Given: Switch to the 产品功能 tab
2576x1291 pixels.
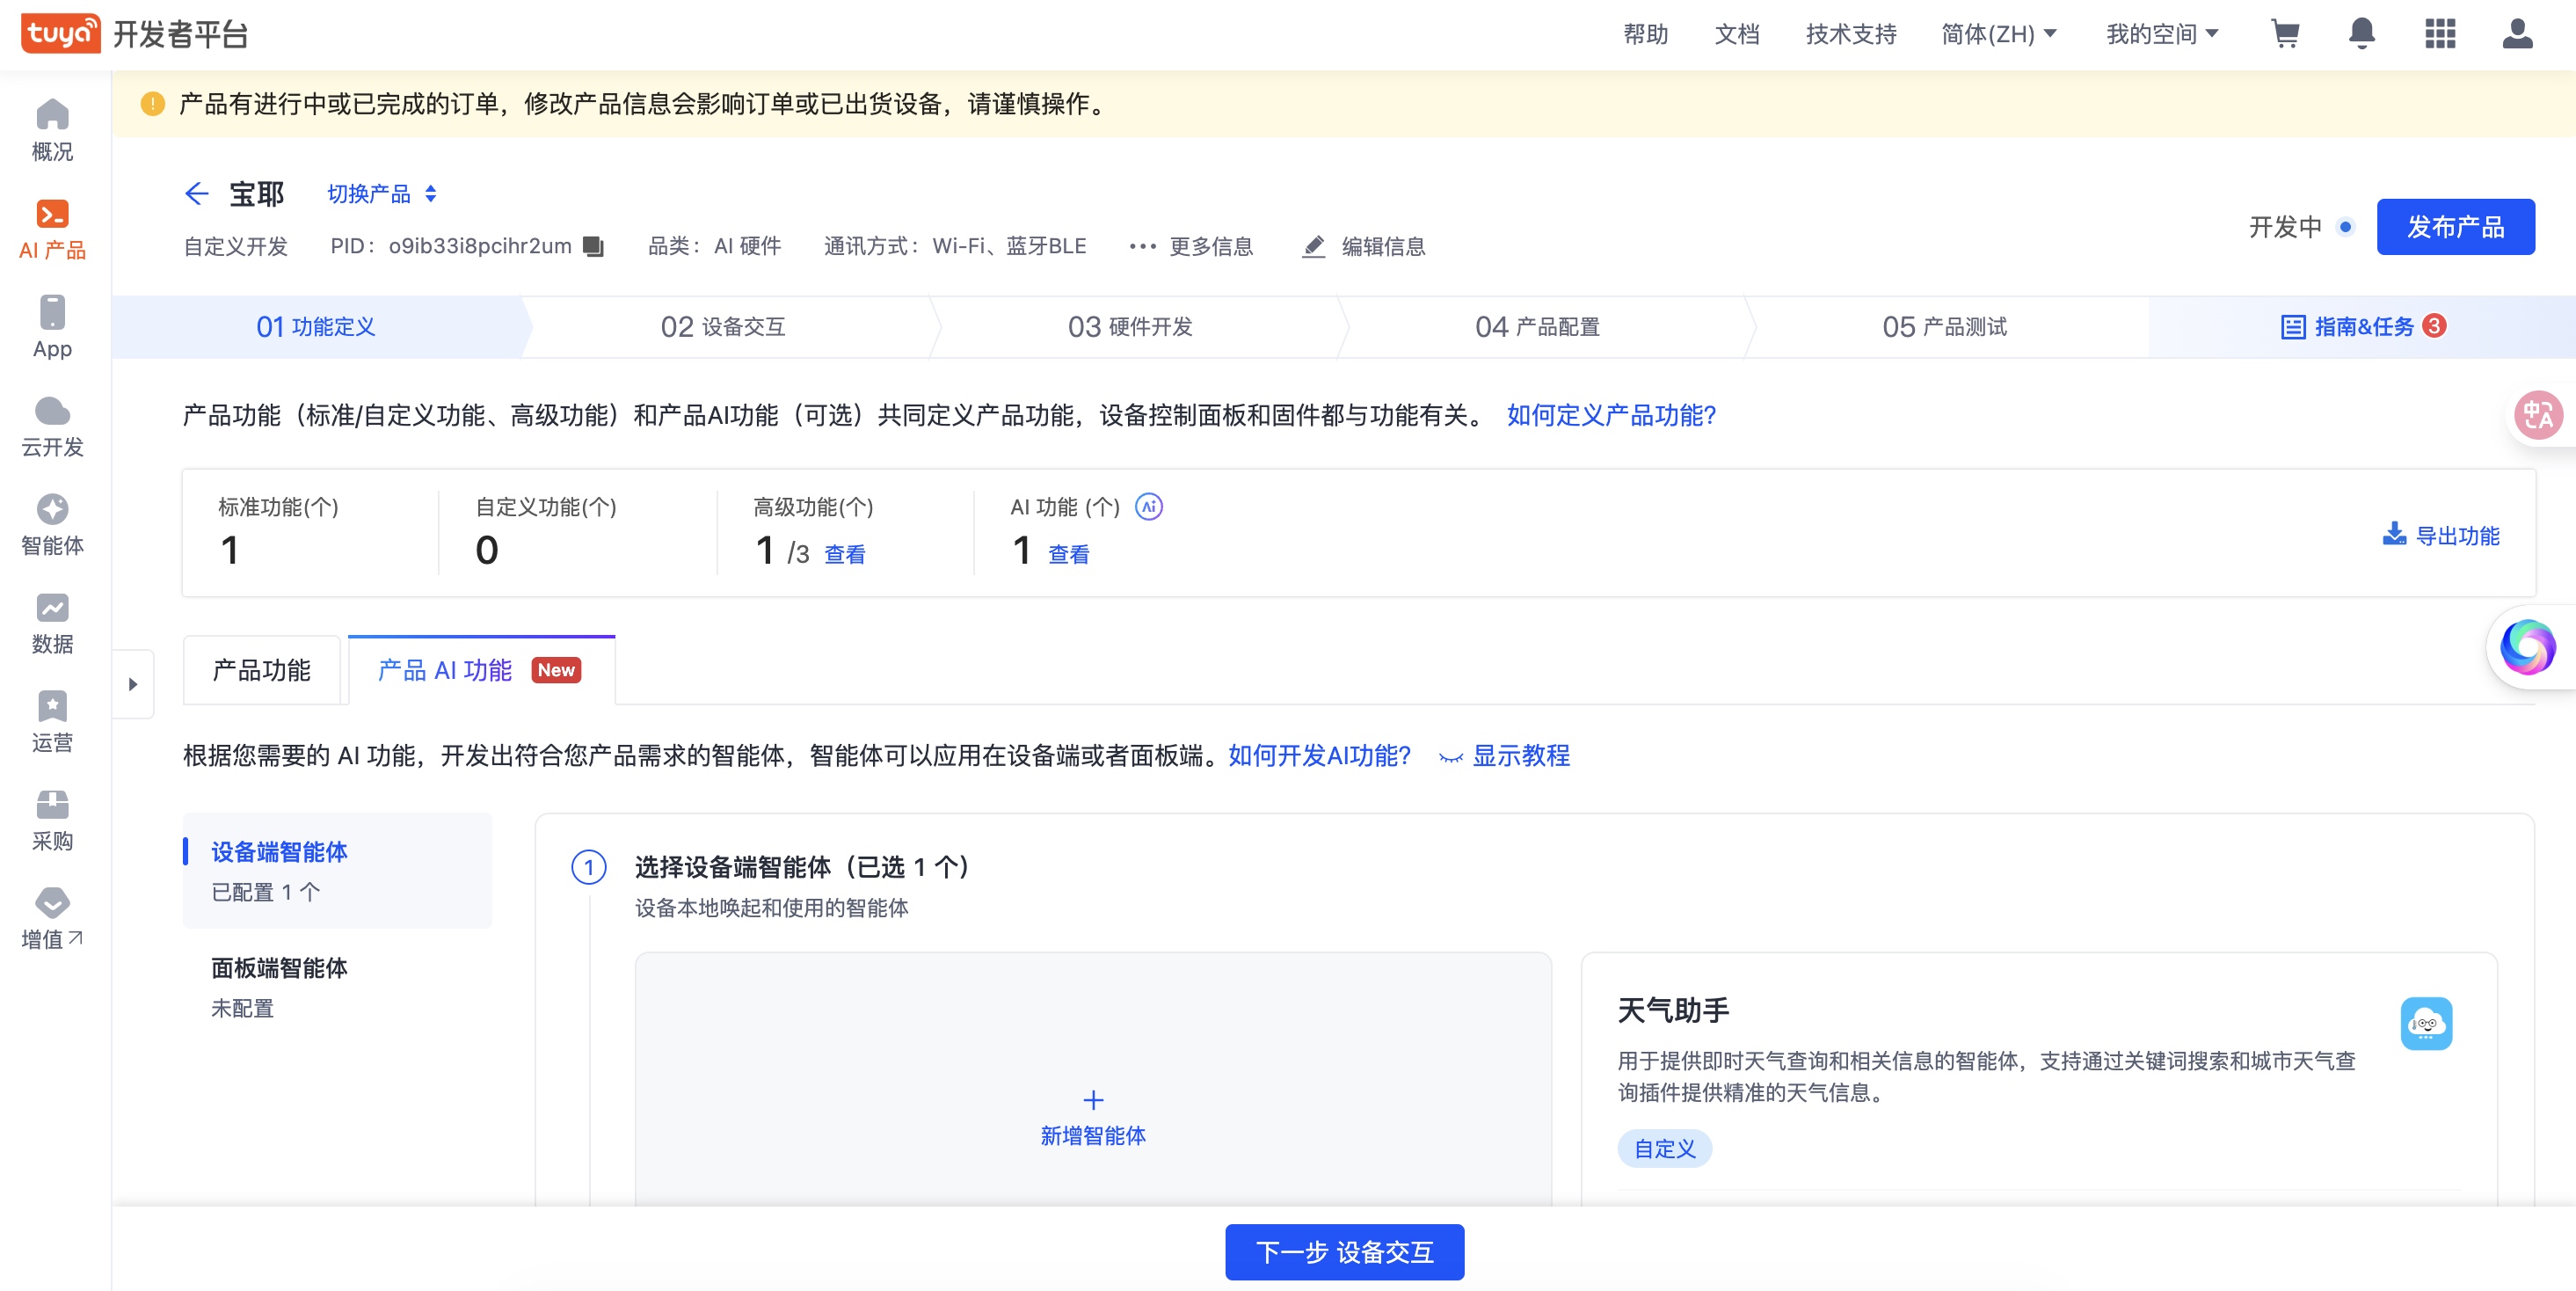Looking at the screenshot, I should coord(262,670).
